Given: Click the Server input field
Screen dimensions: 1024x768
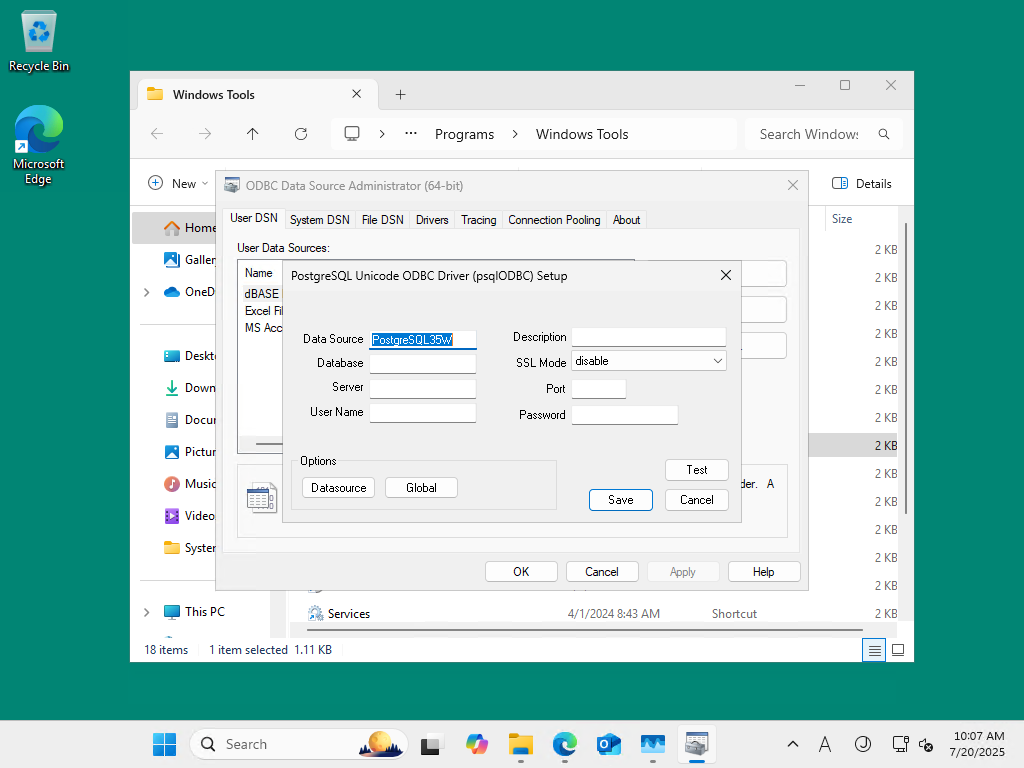Looking at the screenshot, I should (423, 389).
